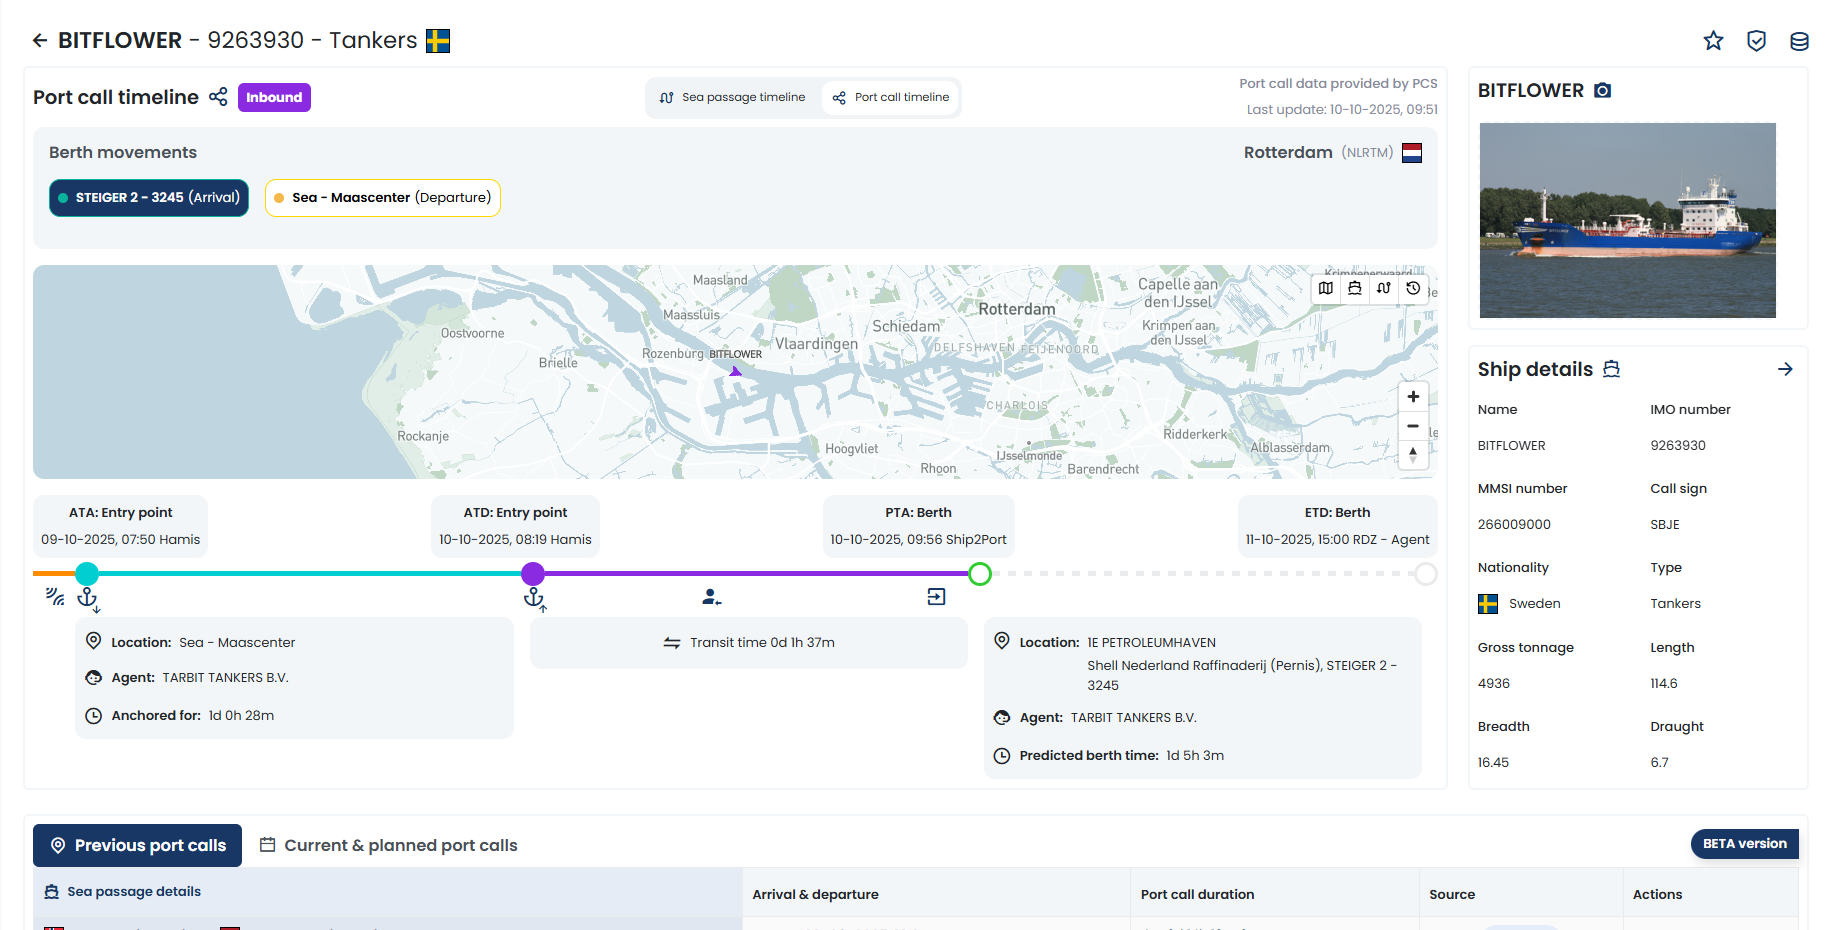Click the BITFLOWER ship photo
This screenshot has width=1826, height=930.
click(x=1627, y=220)
